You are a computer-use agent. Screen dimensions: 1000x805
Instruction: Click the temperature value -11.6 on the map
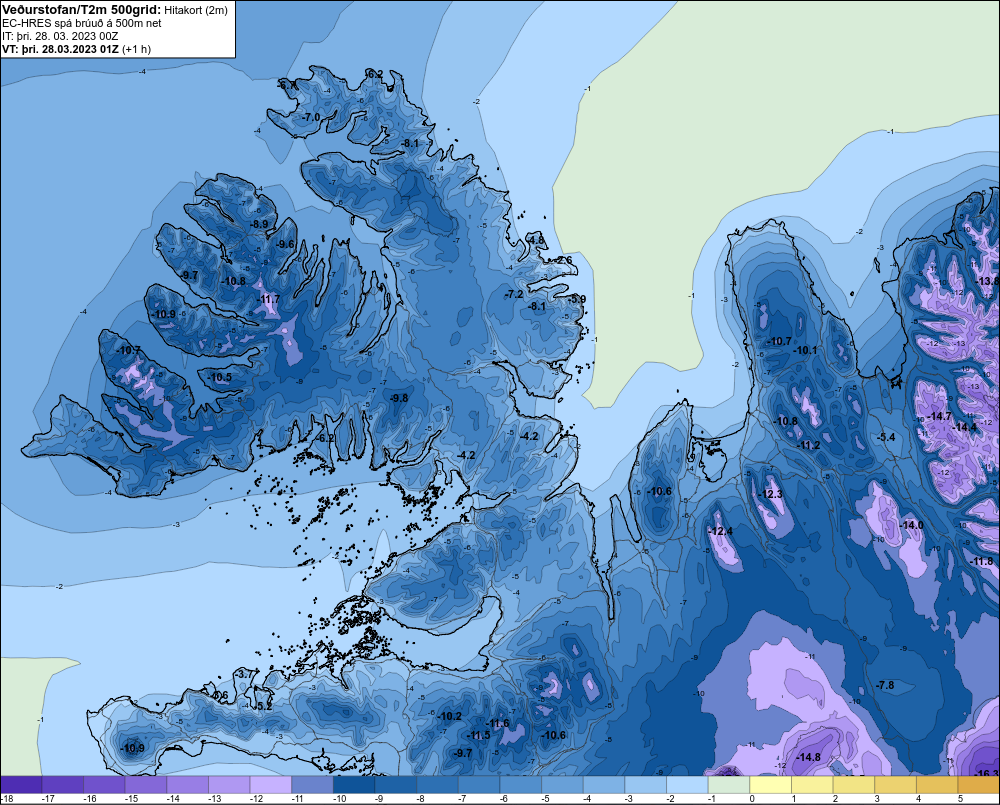click(x=497, y=723)
